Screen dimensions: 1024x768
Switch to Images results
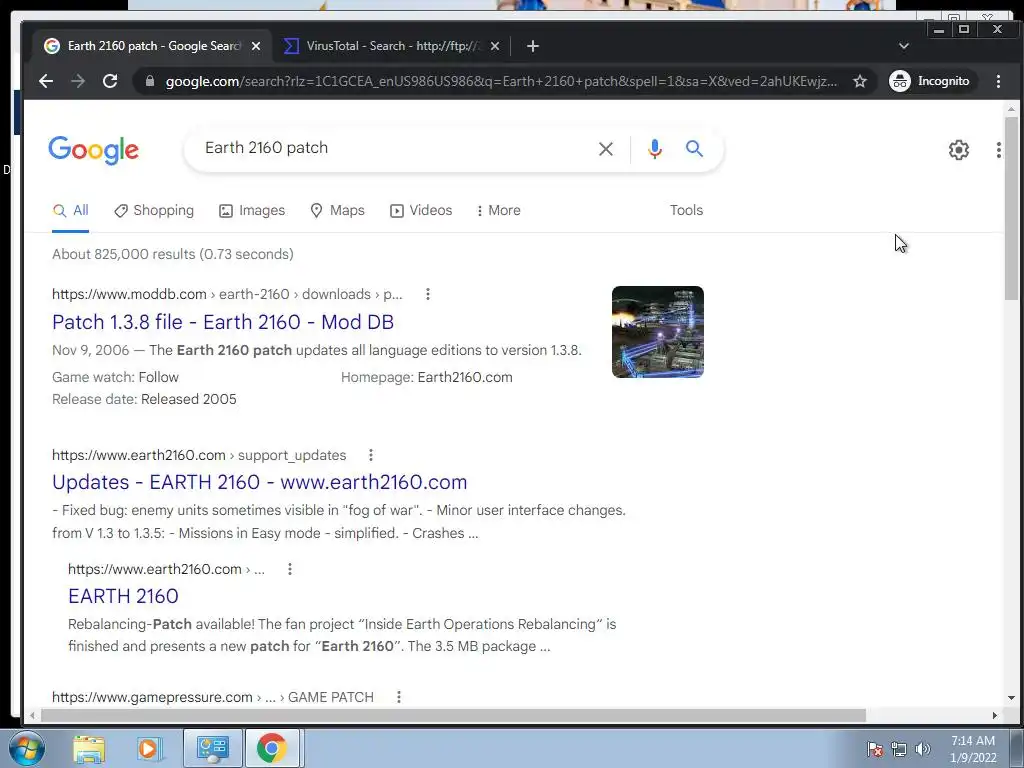click(x=252, y=211)
